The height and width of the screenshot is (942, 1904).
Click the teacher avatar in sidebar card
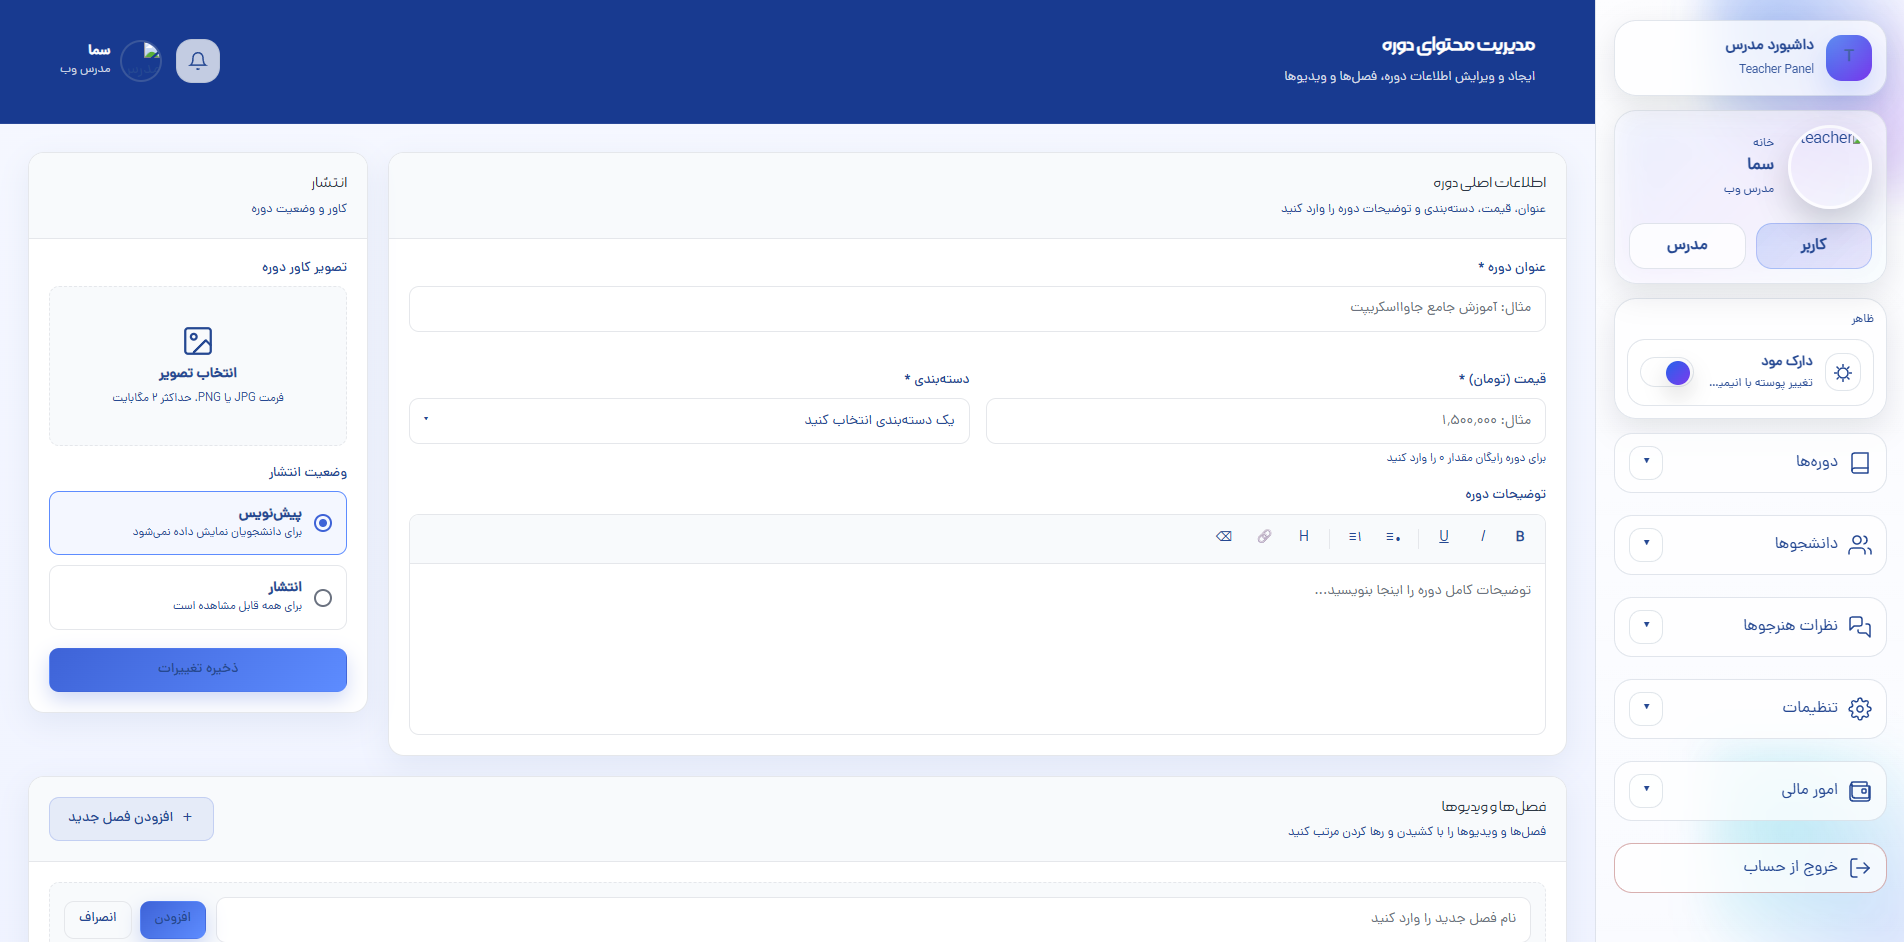click(x=1829, y=167)
